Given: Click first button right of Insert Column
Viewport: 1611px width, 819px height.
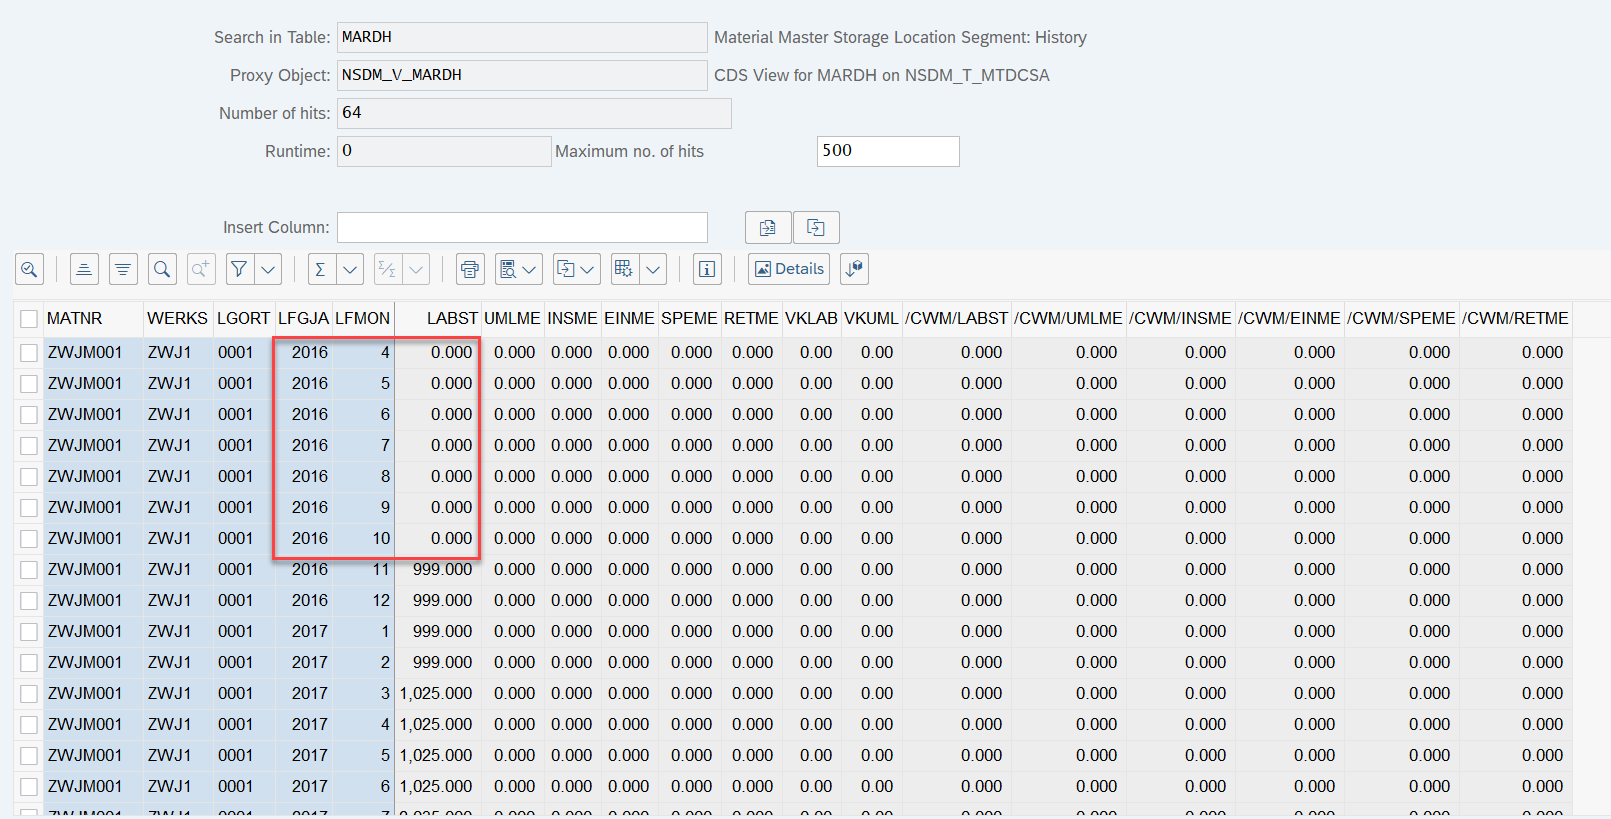Looking at the screenshot, I should point(768,228).
